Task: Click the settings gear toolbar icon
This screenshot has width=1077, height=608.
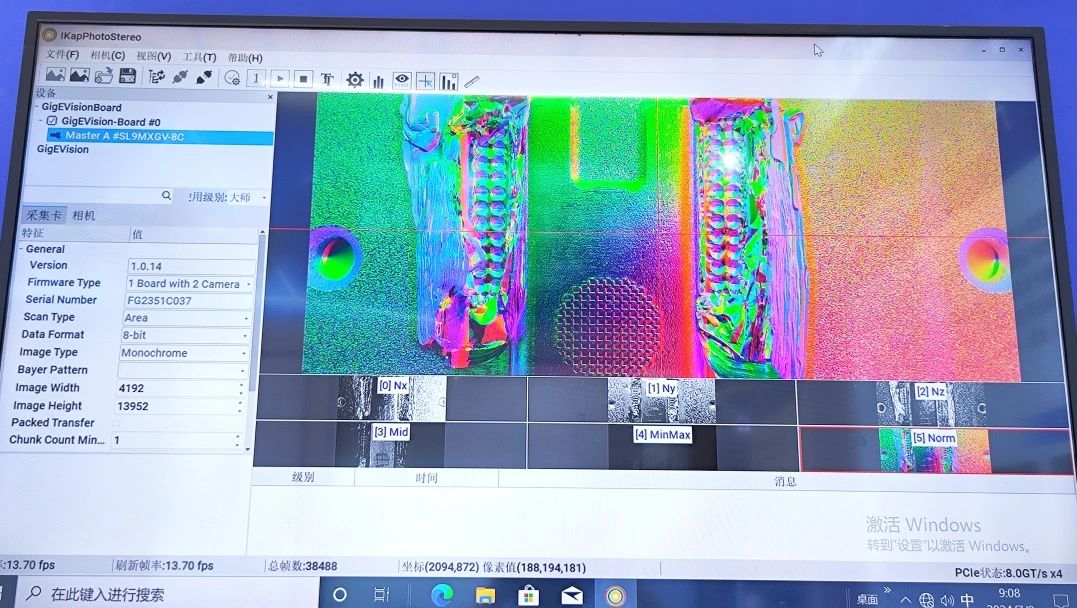Action: coord(354,79)
